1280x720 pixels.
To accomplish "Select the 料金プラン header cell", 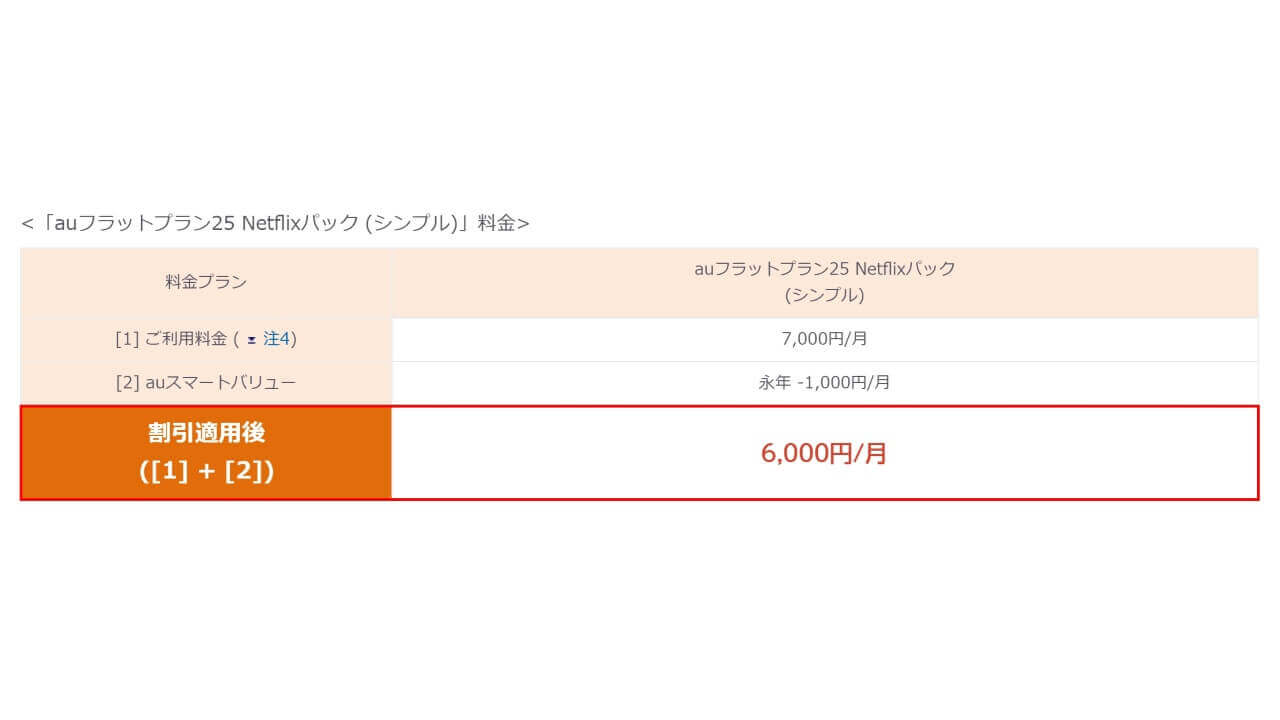I will pyautogui.click(x=206, y=282).
